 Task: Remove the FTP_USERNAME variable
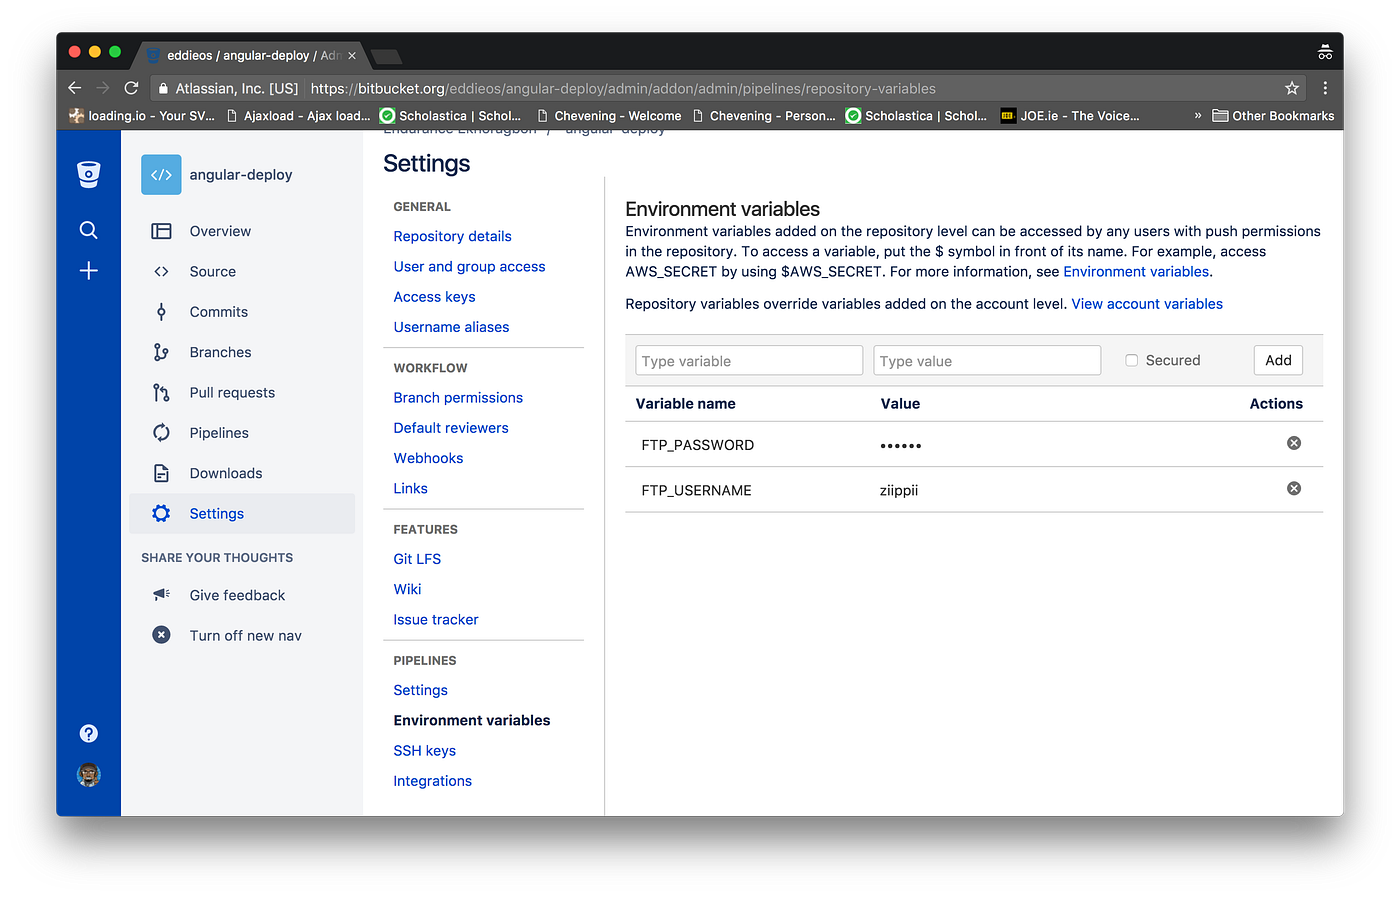click(x=1294, y=489)
